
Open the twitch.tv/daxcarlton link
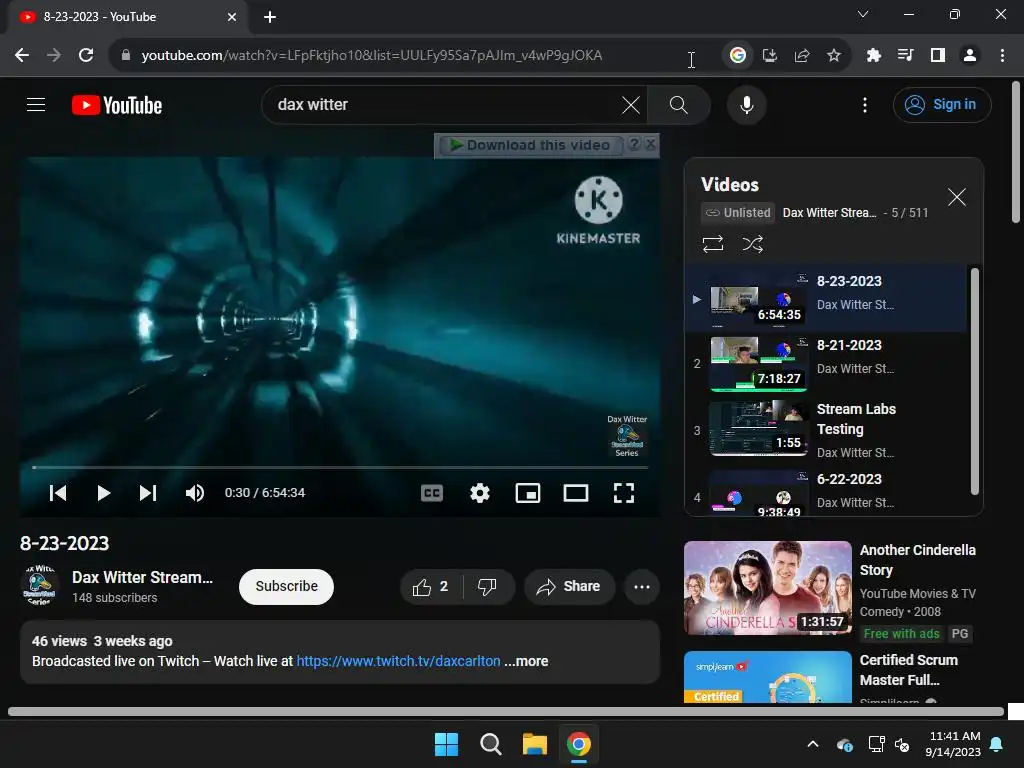(x=398, y=661)
